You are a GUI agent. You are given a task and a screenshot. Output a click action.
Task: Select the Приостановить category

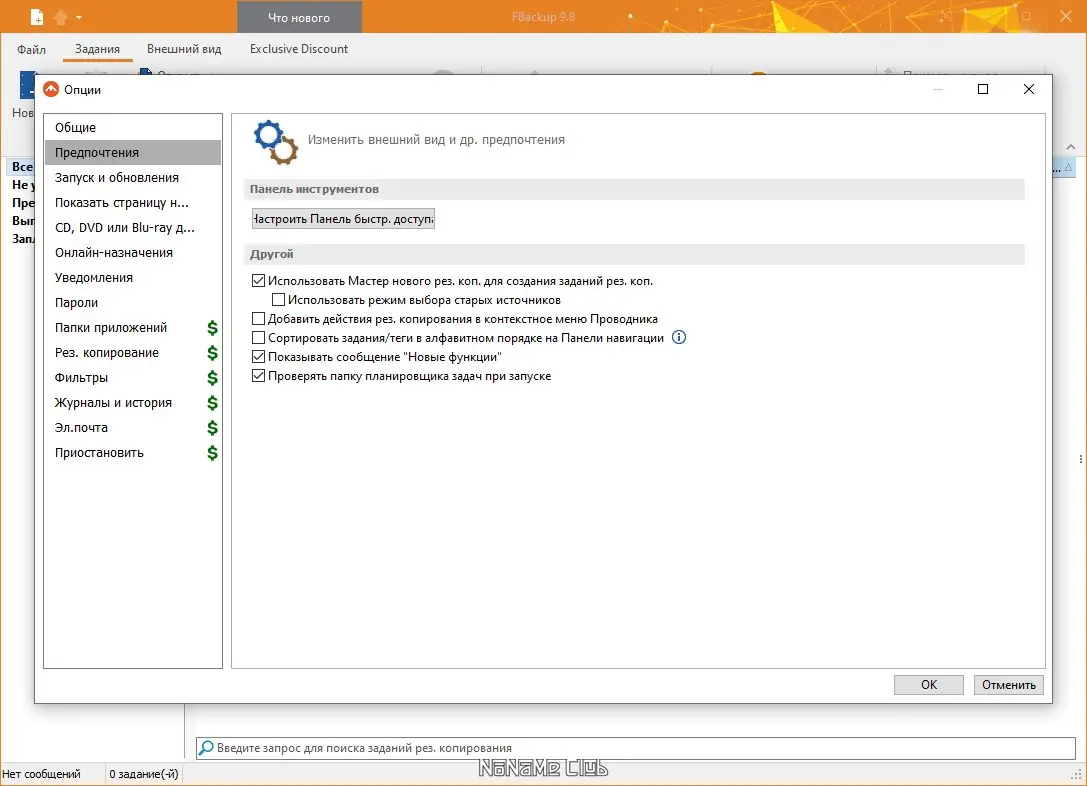[132, 452]
